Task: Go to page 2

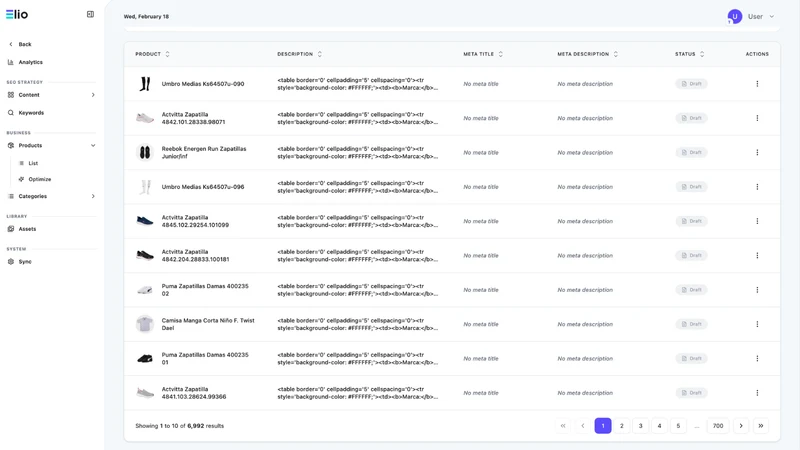Action: (621, 426)
